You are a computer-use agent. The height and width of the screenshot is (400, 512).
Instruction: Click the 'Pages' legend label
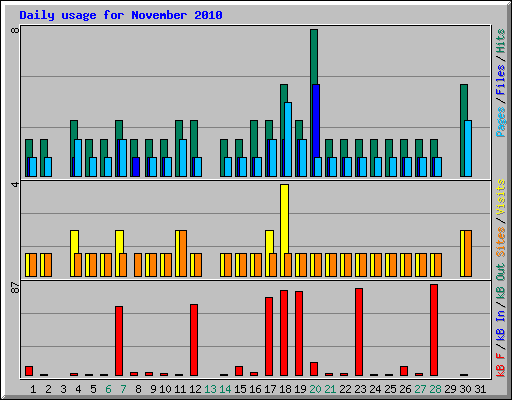pos(501,122)
